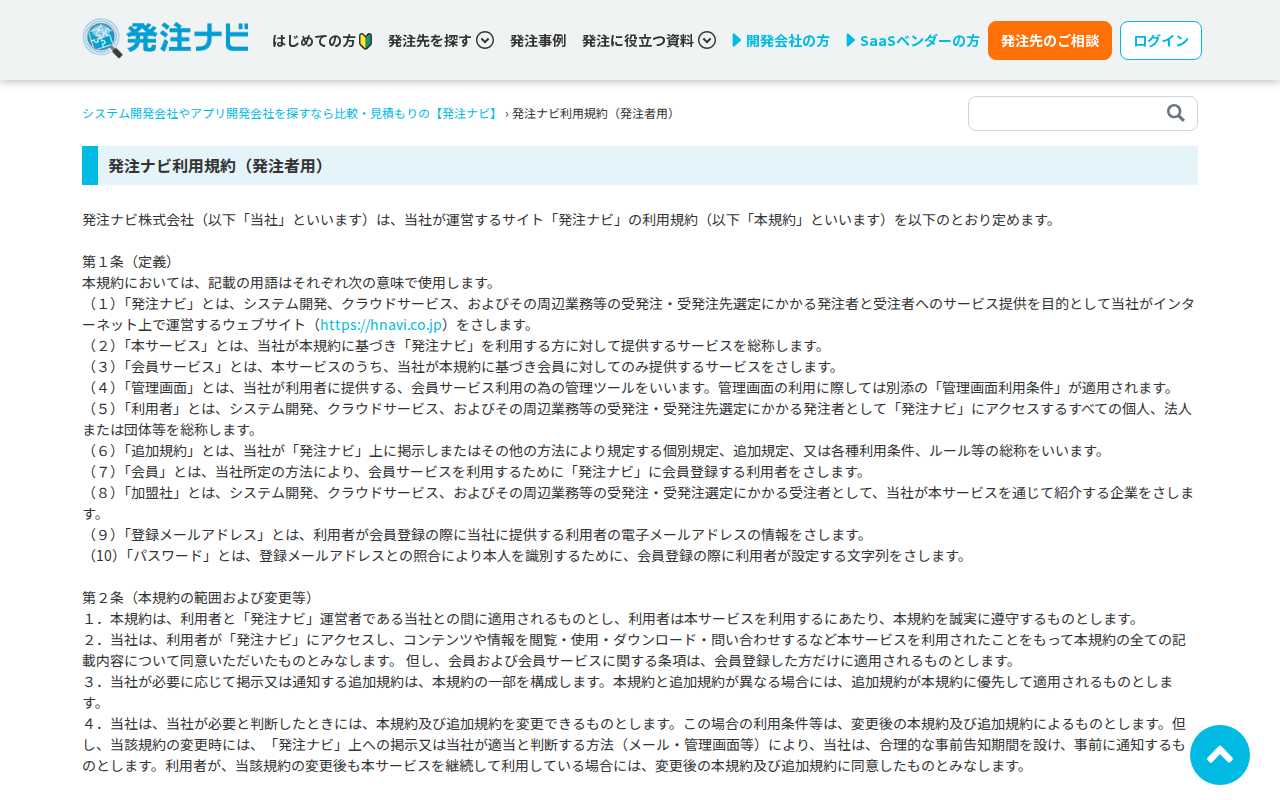Viewport: 1280px width, 800px height.
Task: Click the scroll-to-top arrow button
Action: tap(1220, 755)
